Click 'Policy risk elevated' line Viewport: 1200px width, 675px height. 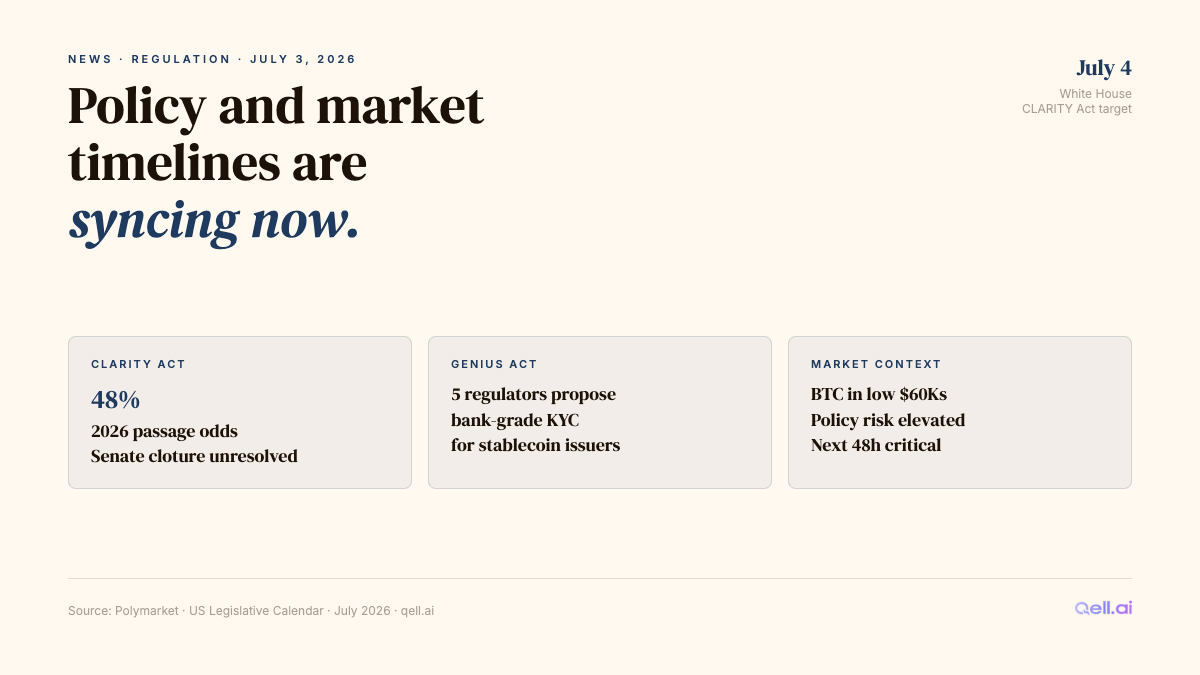click(888, 420)
